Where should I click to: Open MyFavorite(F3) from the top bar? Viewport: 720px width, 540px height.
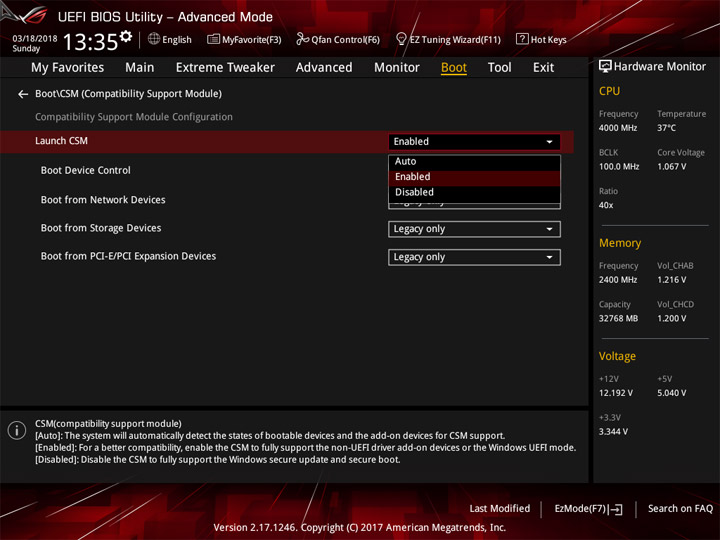click(x=244, y=39)
